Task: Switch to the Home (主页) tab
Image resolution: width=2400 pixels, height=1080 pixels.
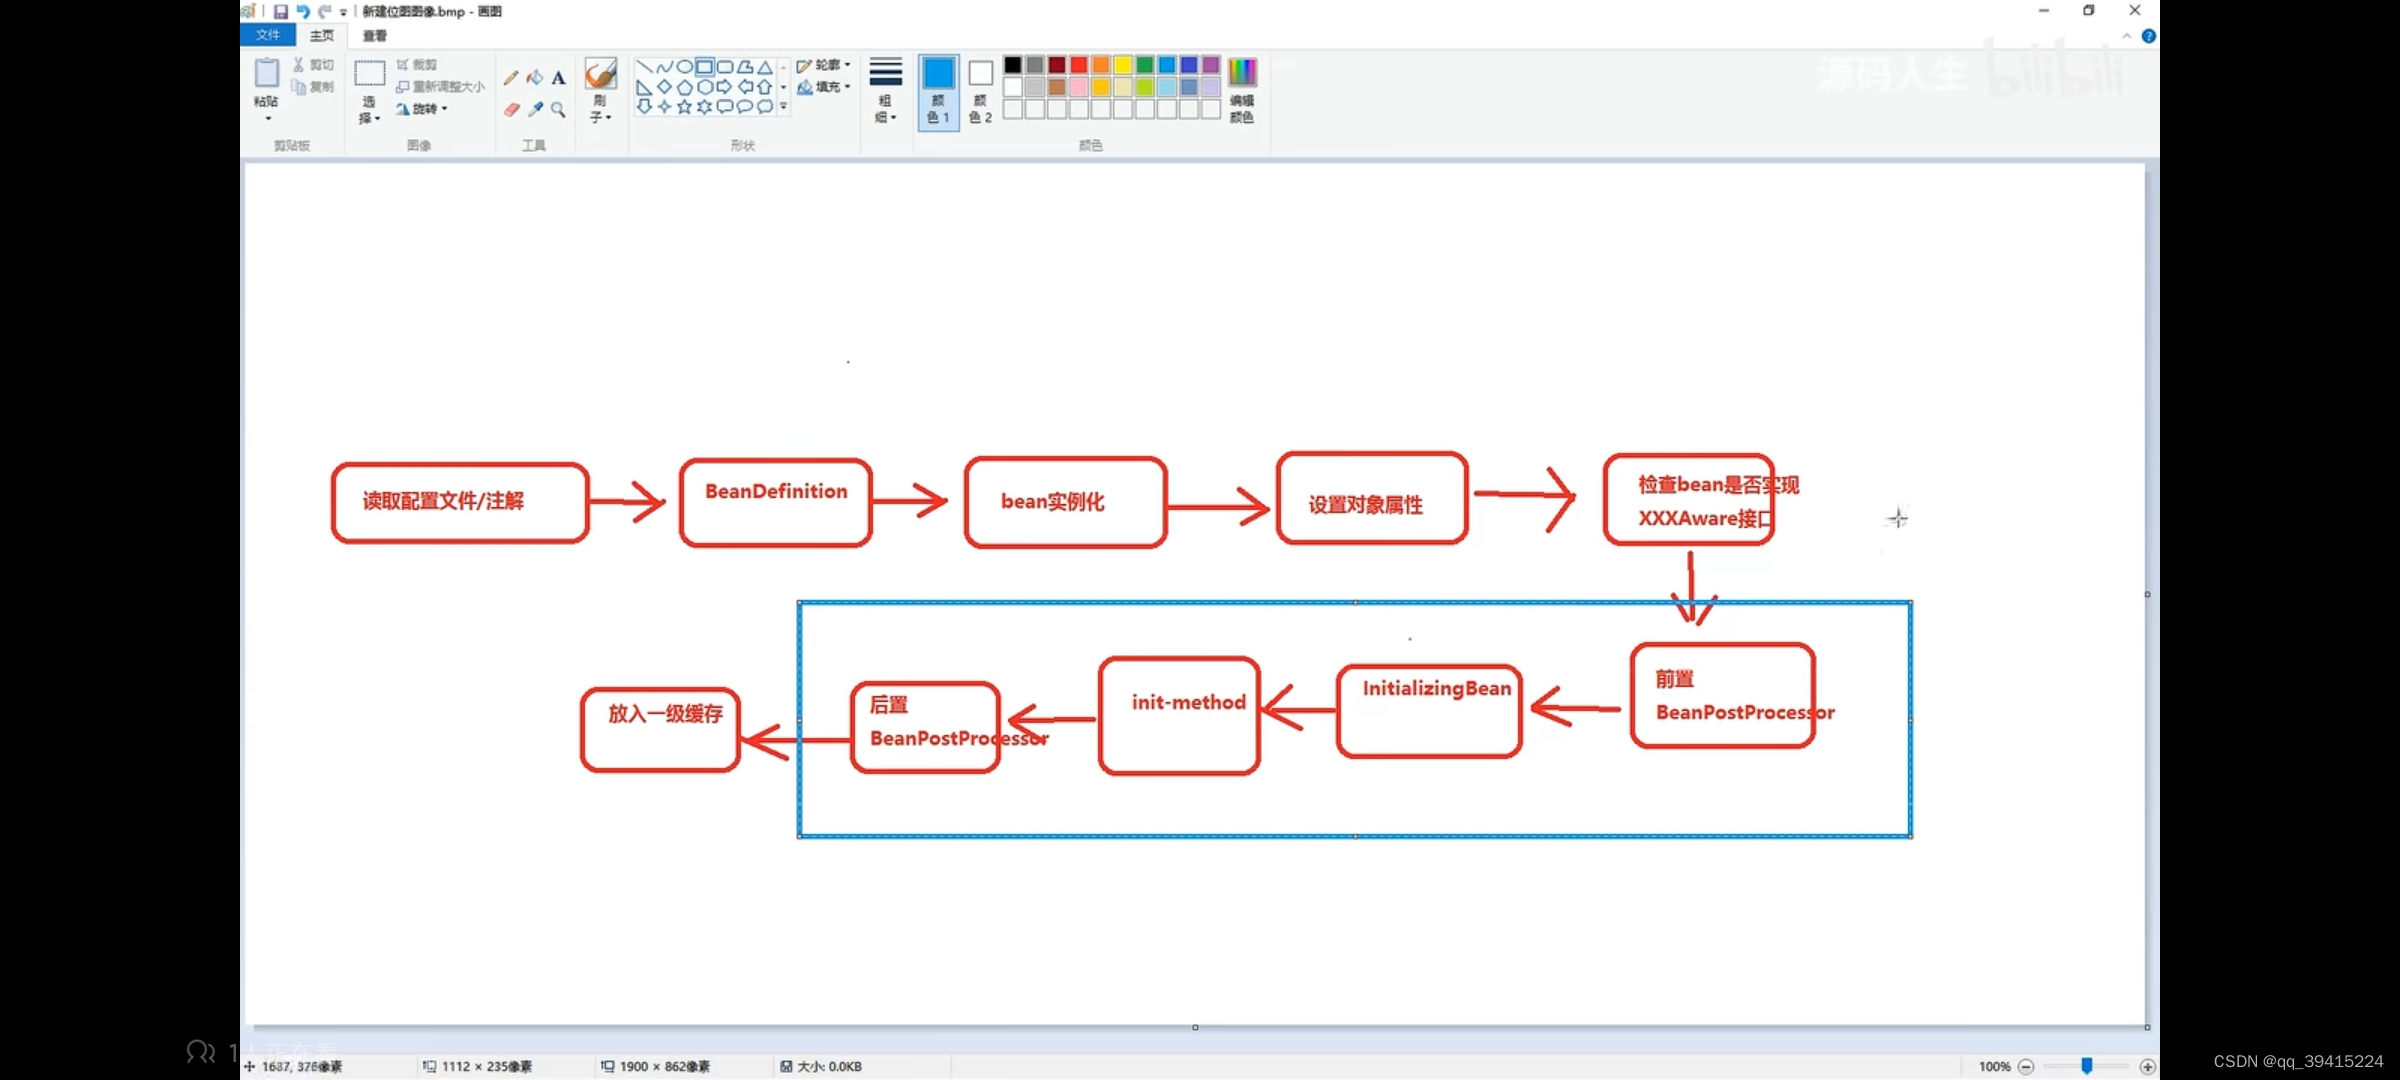Action: [x=322, y=36]
